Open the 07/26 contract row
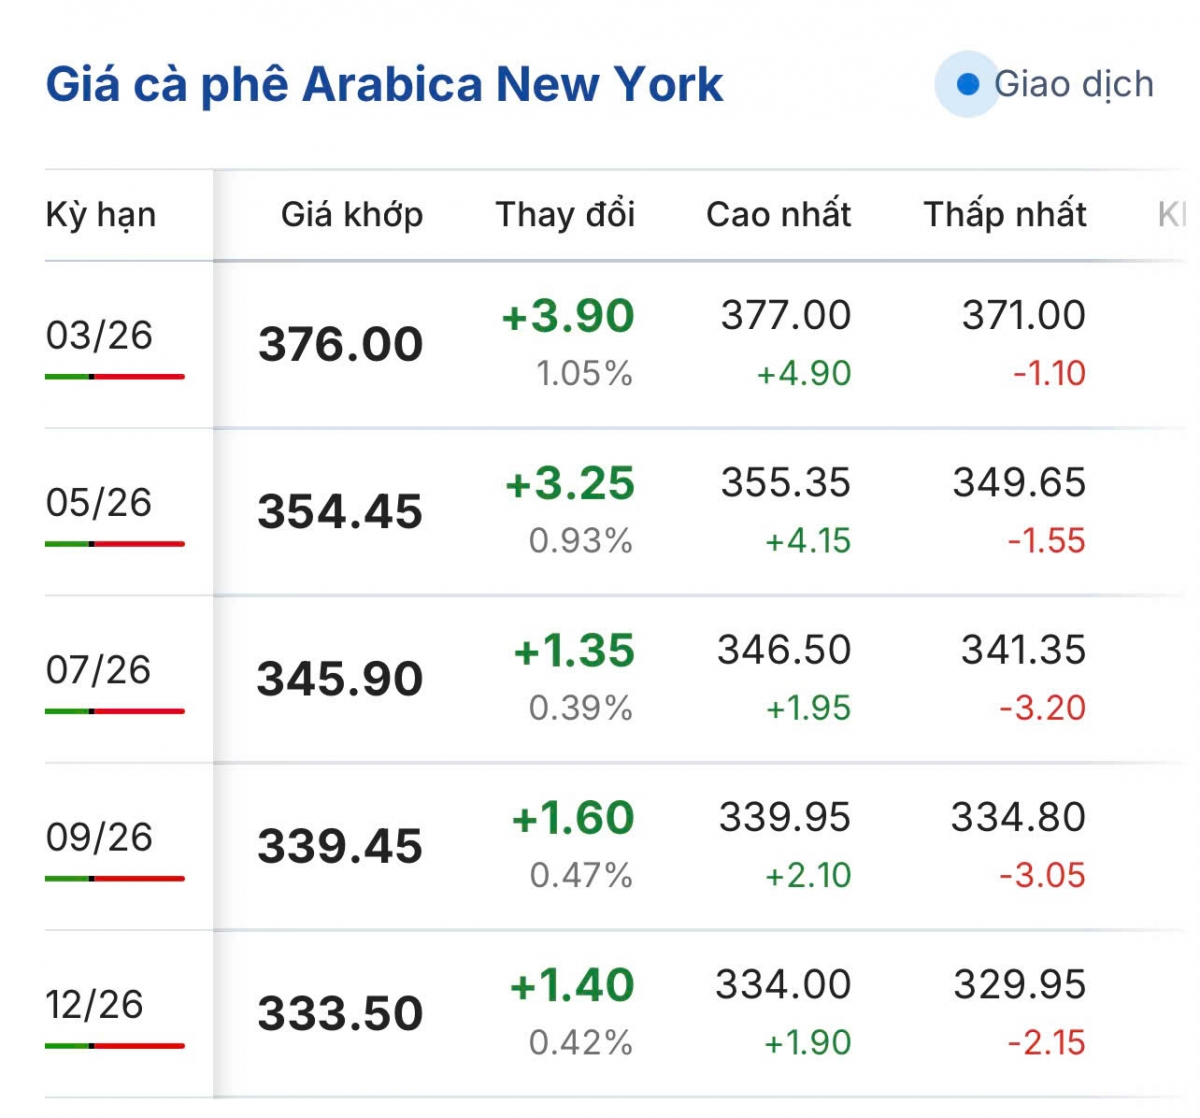 point(98,670)
